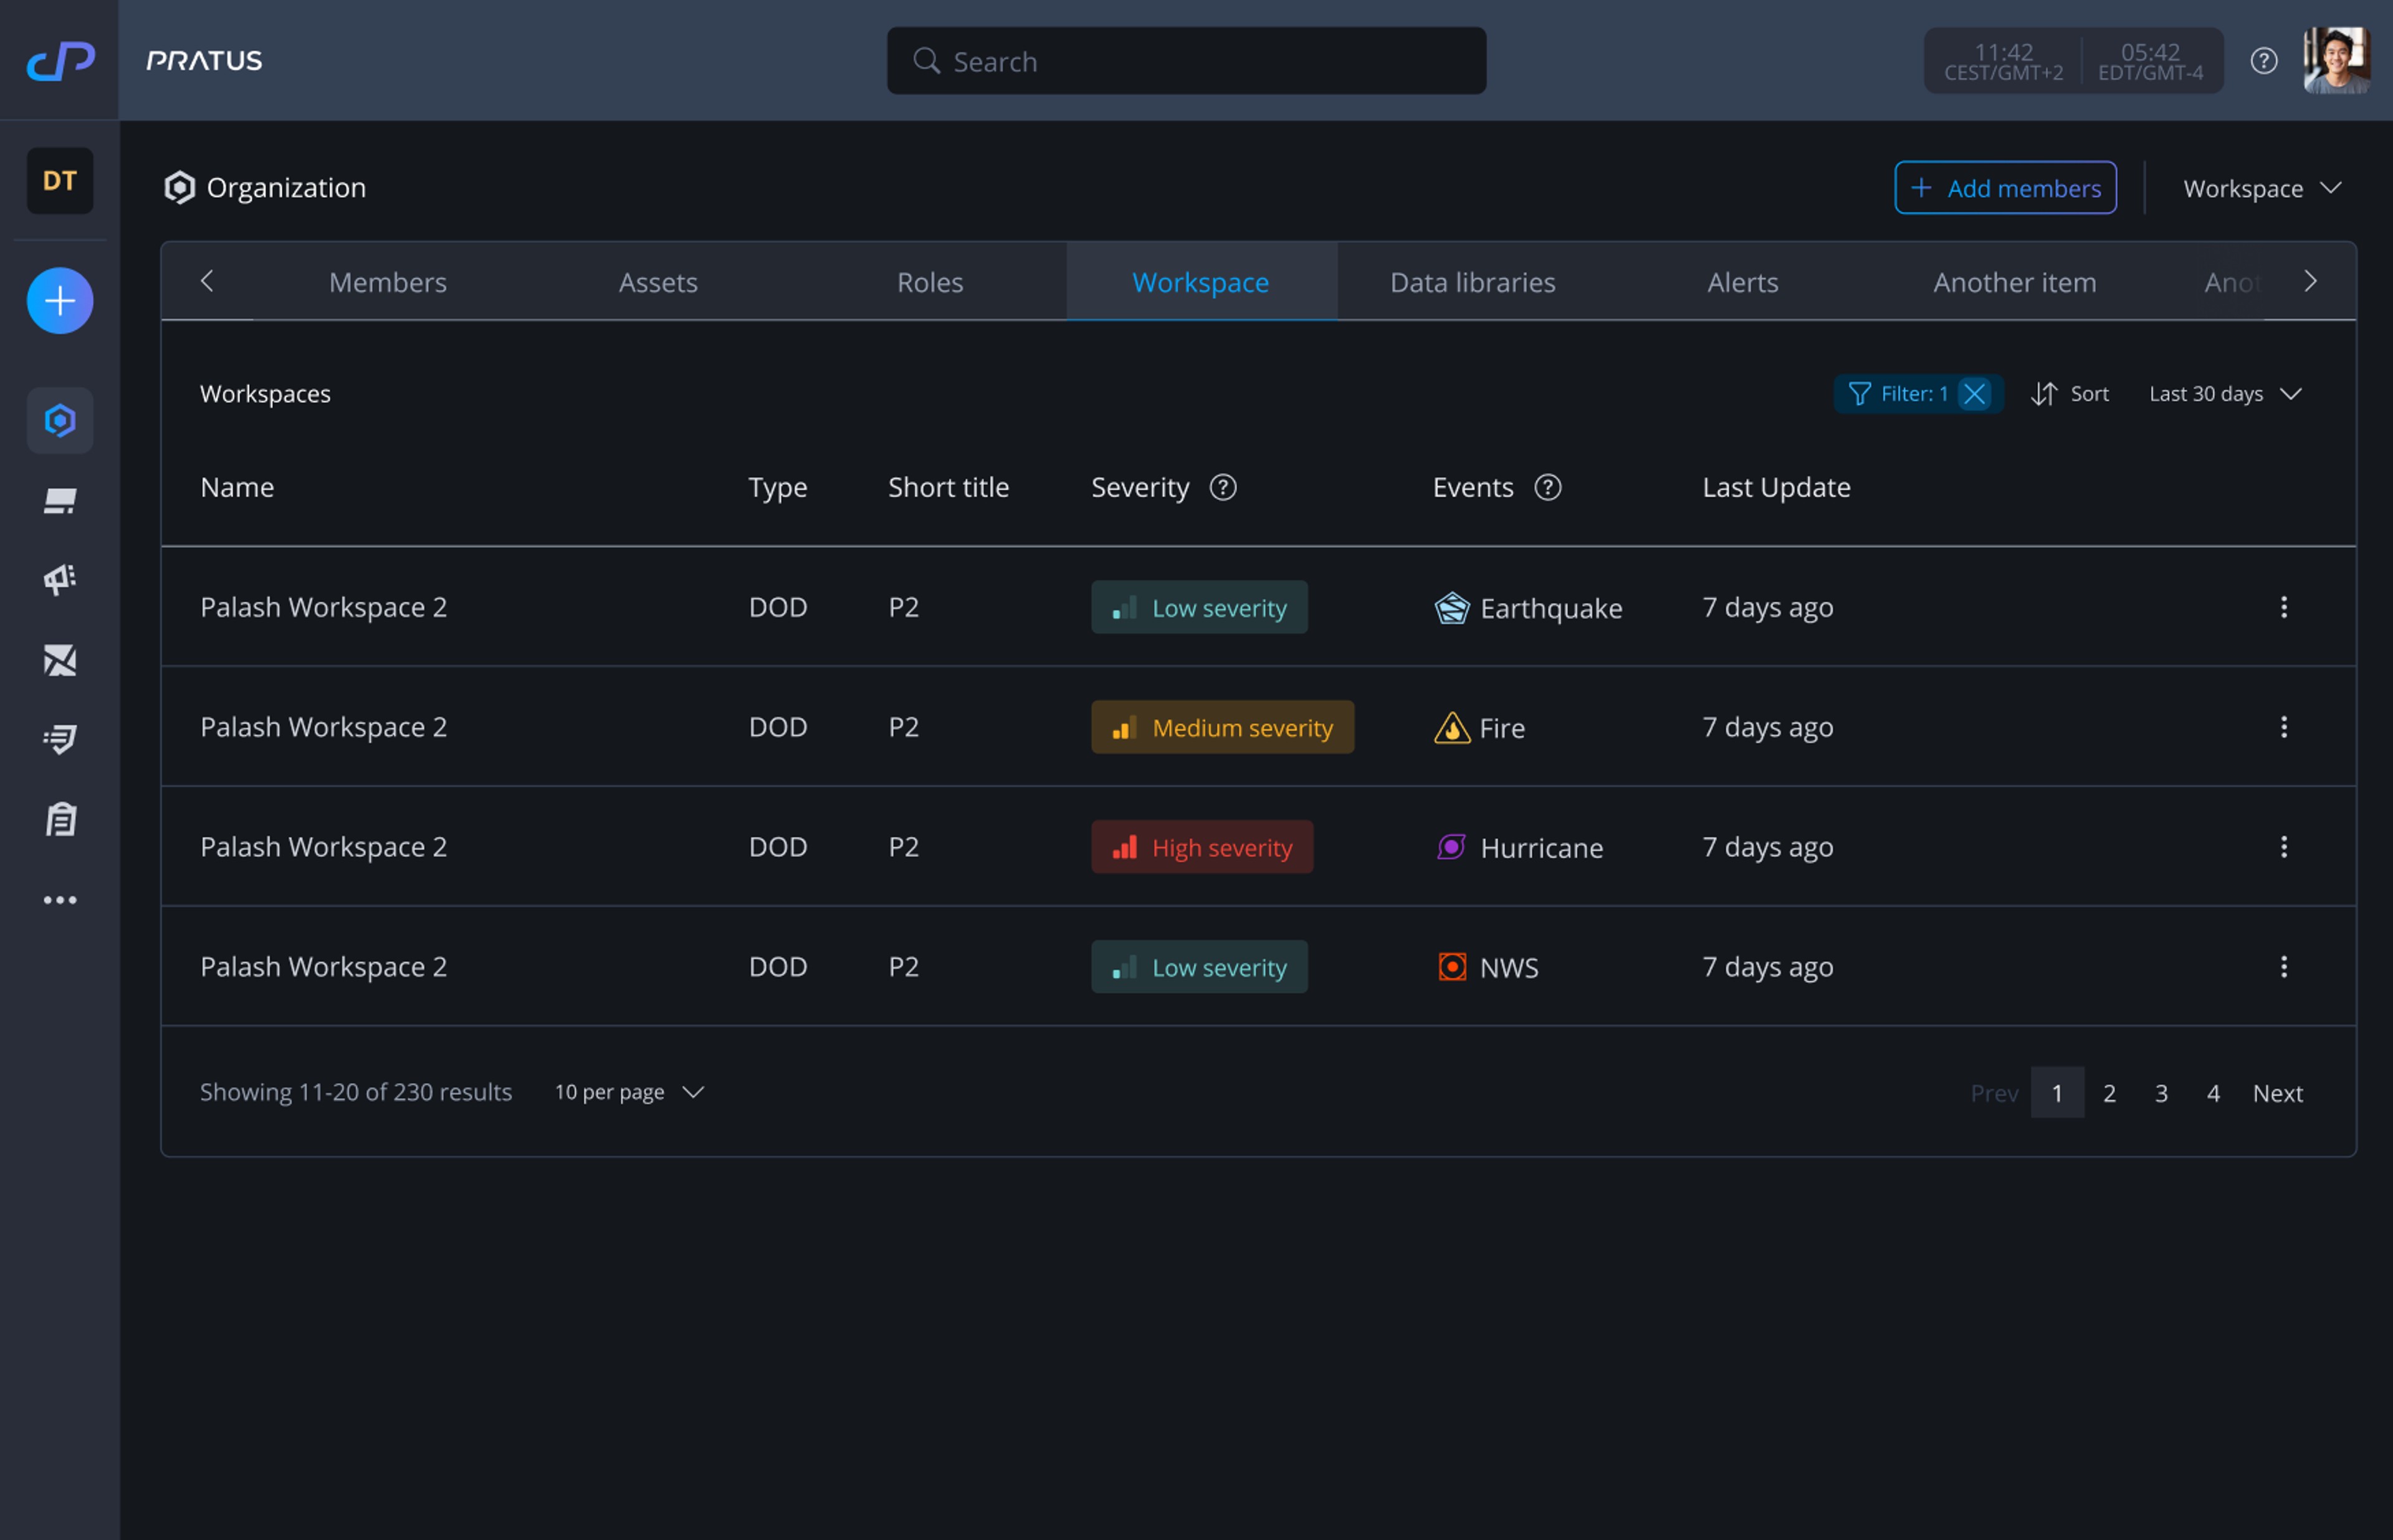2393x1540 pixels.
Task: Click the Hurricane event icon
Action: (x=1452, y=847)
